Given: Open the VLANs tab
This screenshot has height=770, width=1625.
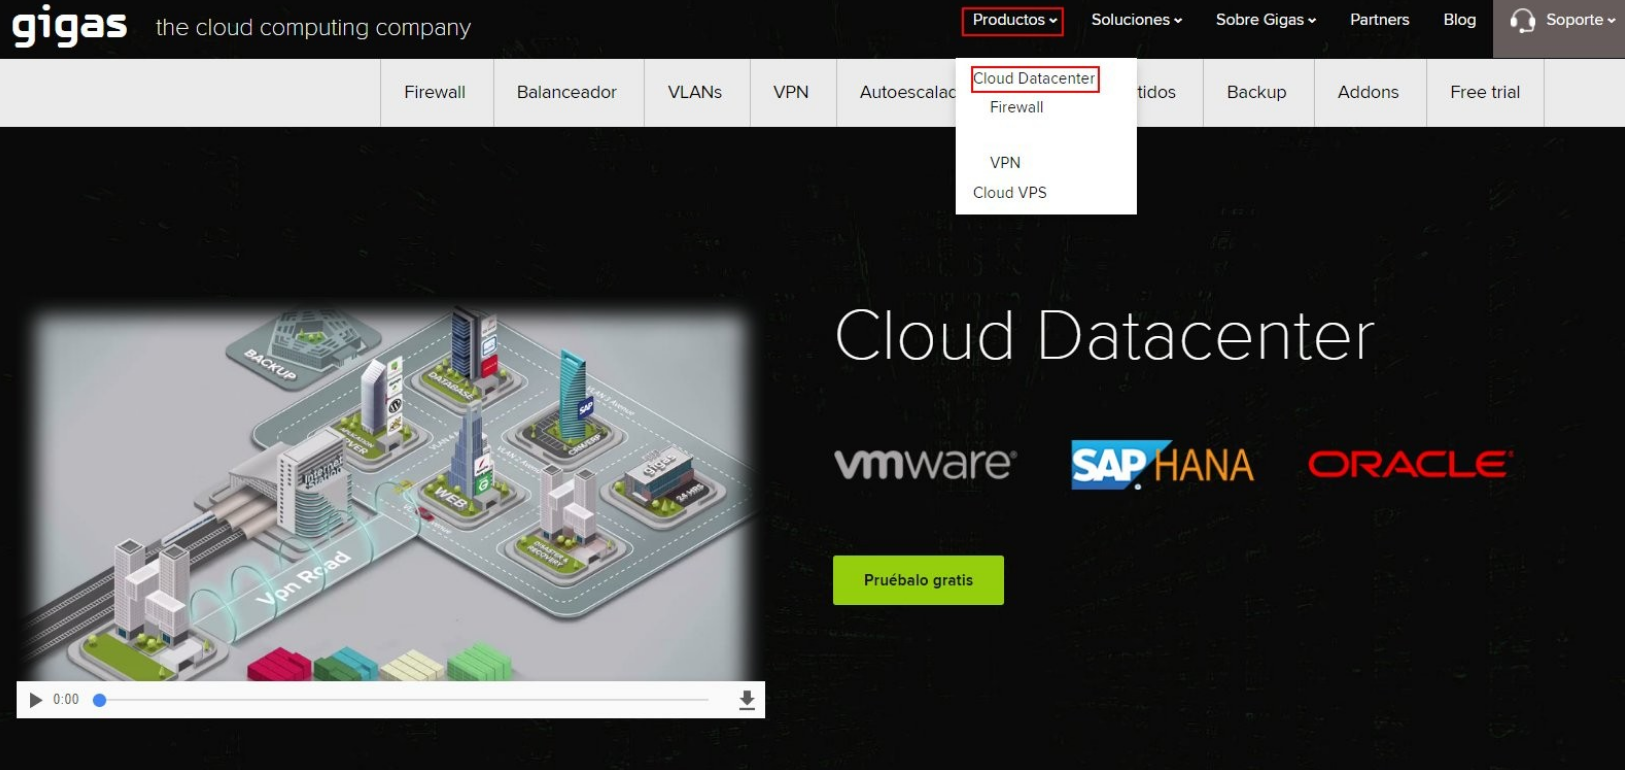Looking at the screenshot, I should click(695, 92).
